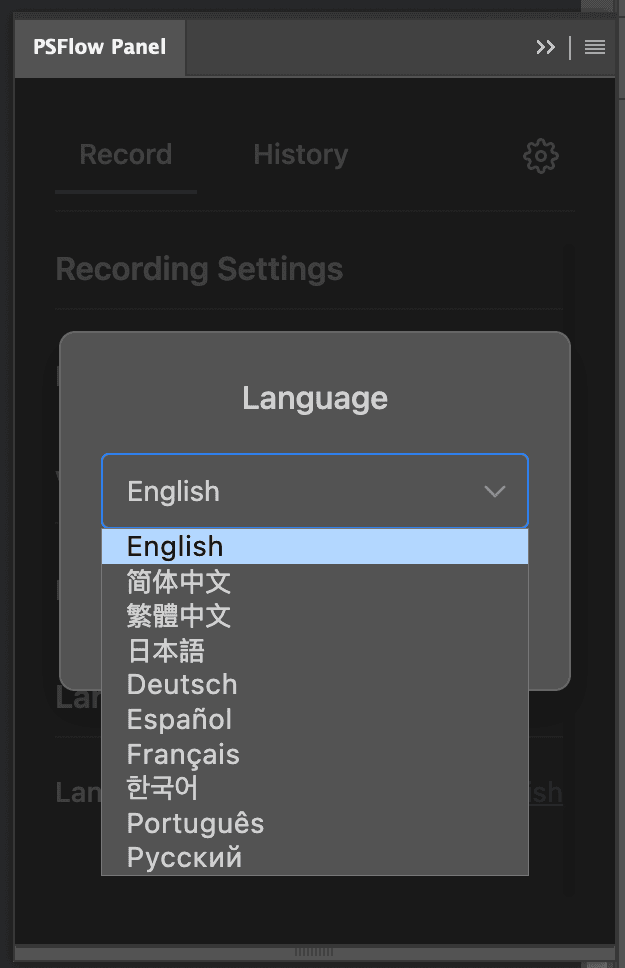Open the settings gear icon
625x968 pixels.
tap(541, 155)
